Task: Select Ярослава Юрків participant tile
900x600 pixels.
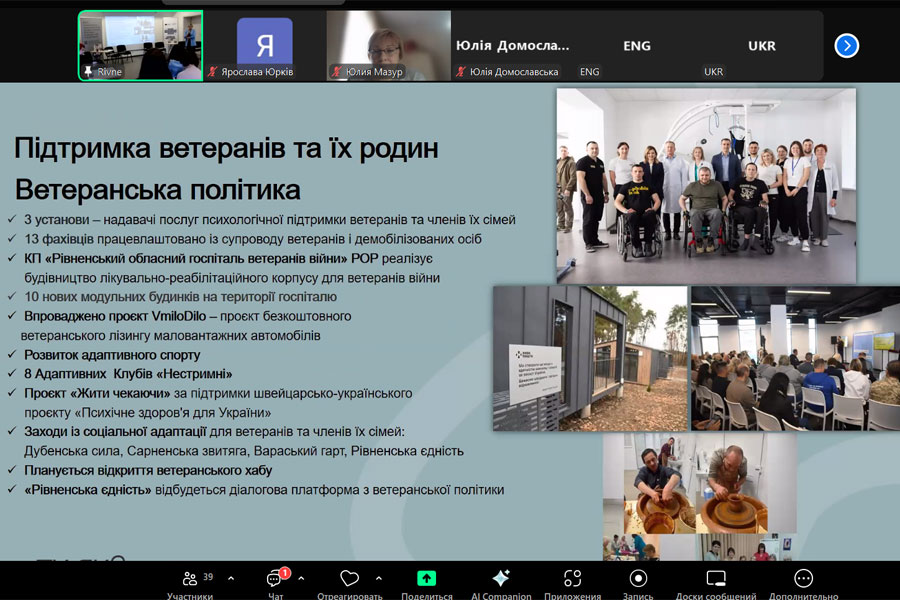Action: click(265, 46)
